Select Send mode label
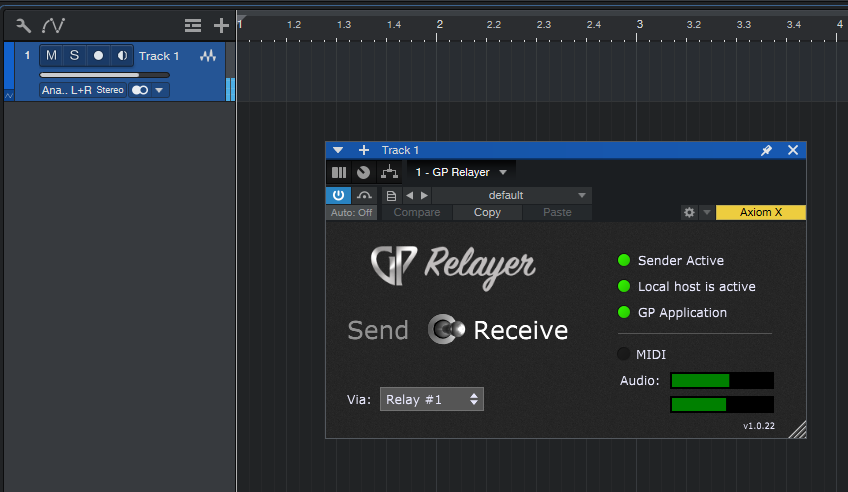The height and width of the screenshot is (492, 848). (x=378, y=330)
